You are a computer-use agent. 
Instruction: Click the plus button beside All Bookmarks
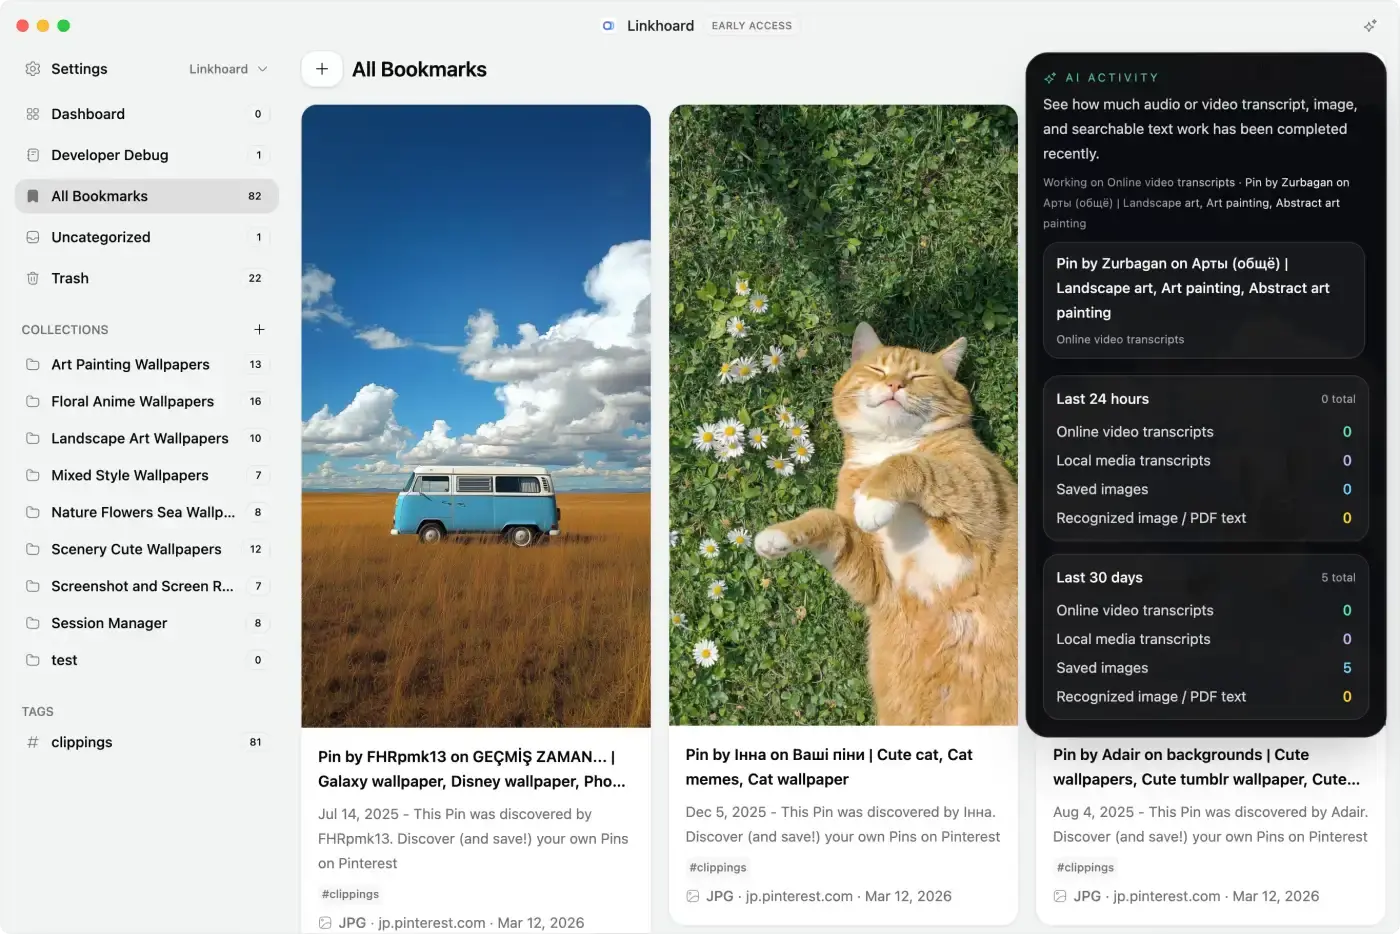(322, 69)
